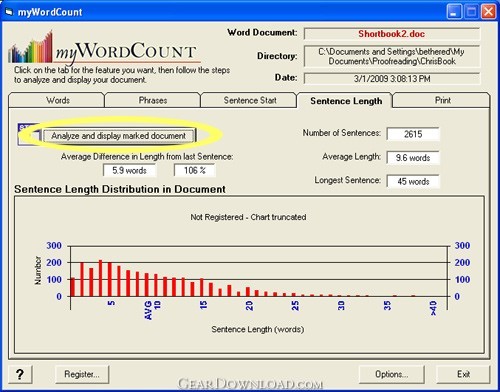The height and width of the screenshot is (392, 500).
Task: Click the Directory path field
Action: tap(392, 56)
